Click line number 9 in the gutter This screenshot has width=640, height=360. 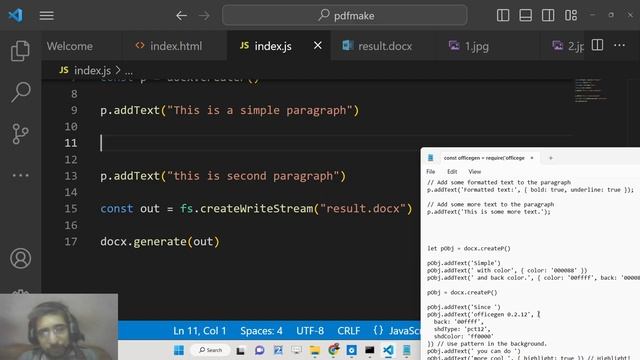(x=74, y=110)
